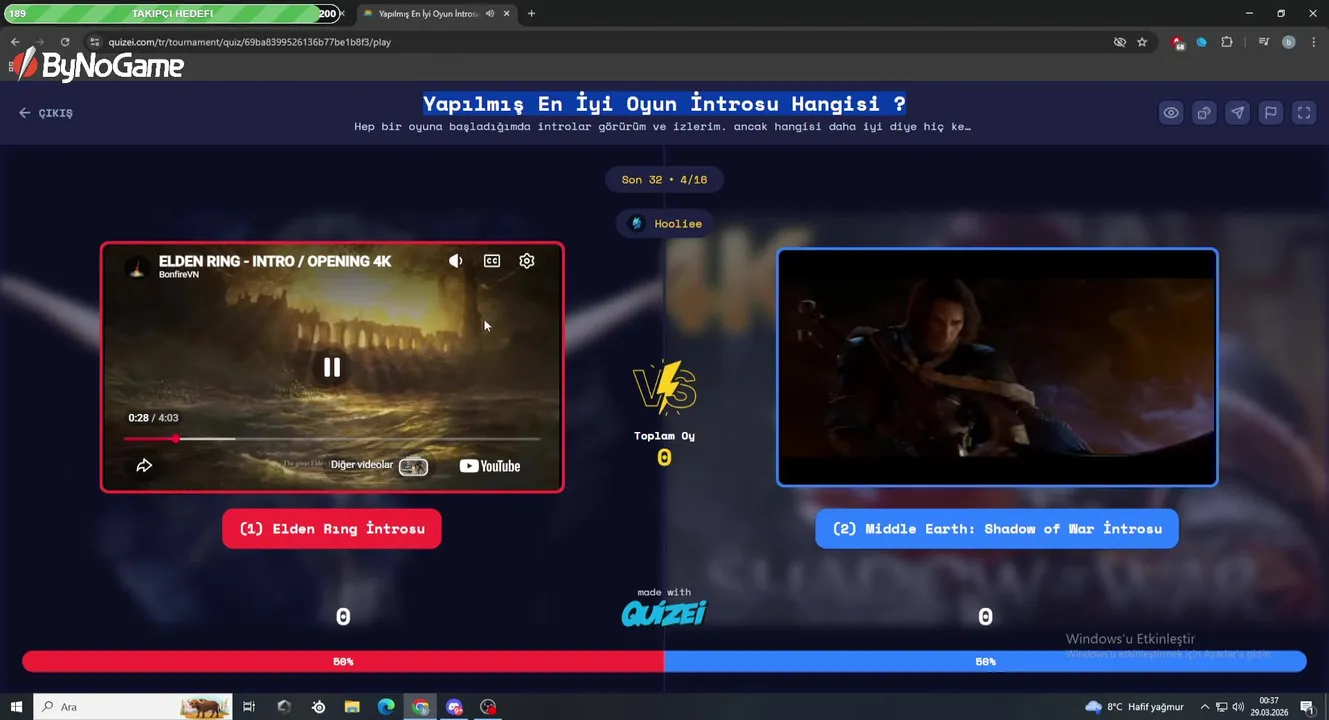This screenshot has height=720, width=1329.
Task: Click the Son 32 • 4/16 round indicator
Action: [x=664, y=180]
